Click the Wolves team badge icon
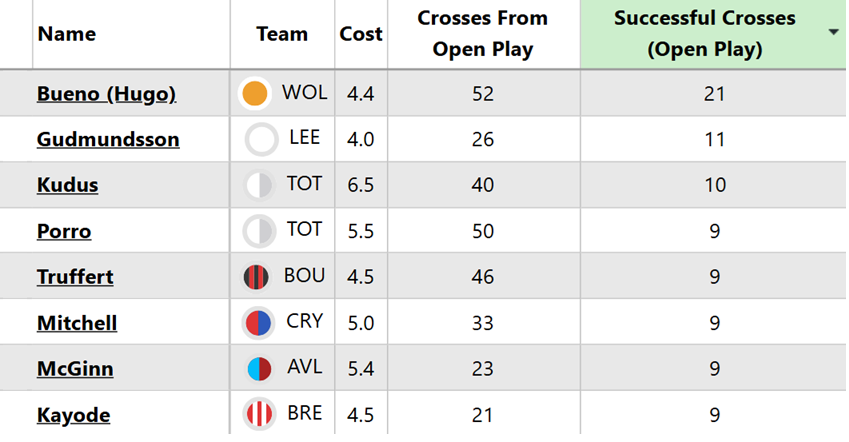This screenshot has width=849, height=442. [256, 94]
